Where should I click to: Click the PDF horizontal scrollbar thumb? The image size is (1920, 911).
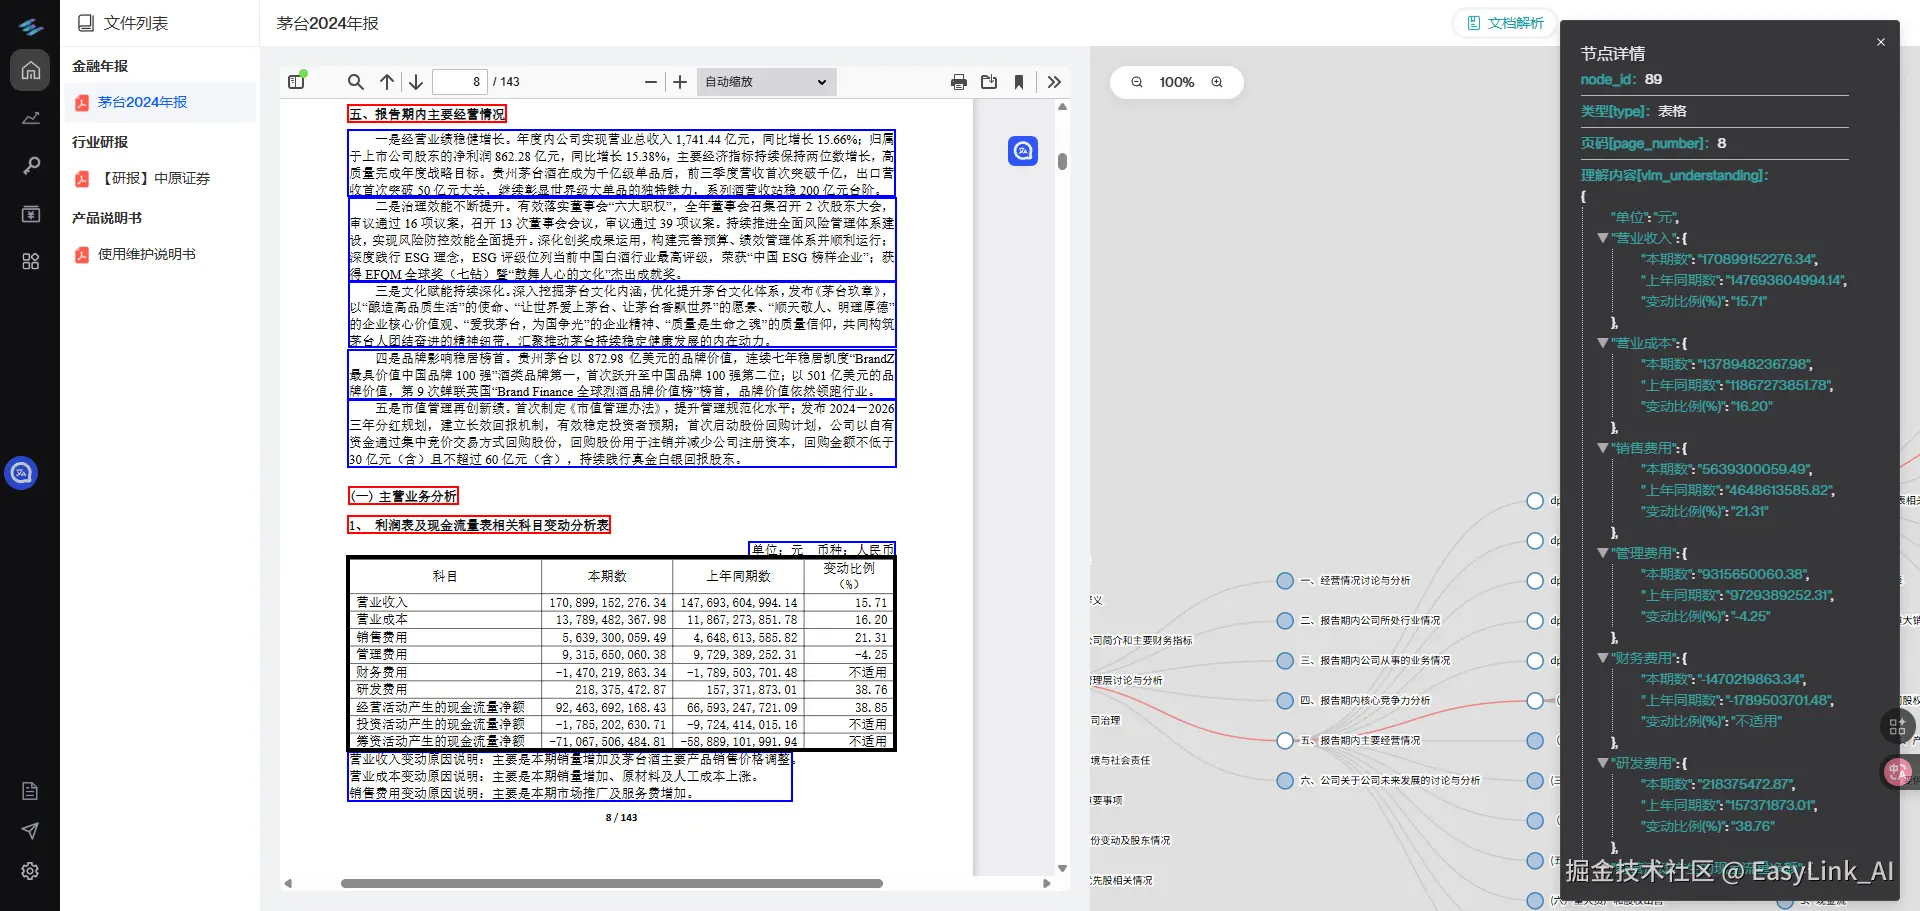(x=612, y=884)
